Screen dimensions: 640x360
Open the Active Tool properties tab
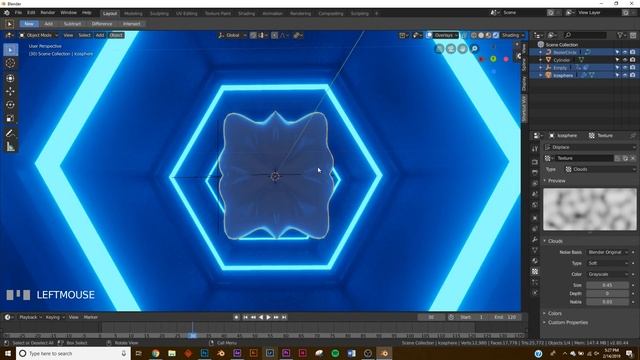point(535,149)
